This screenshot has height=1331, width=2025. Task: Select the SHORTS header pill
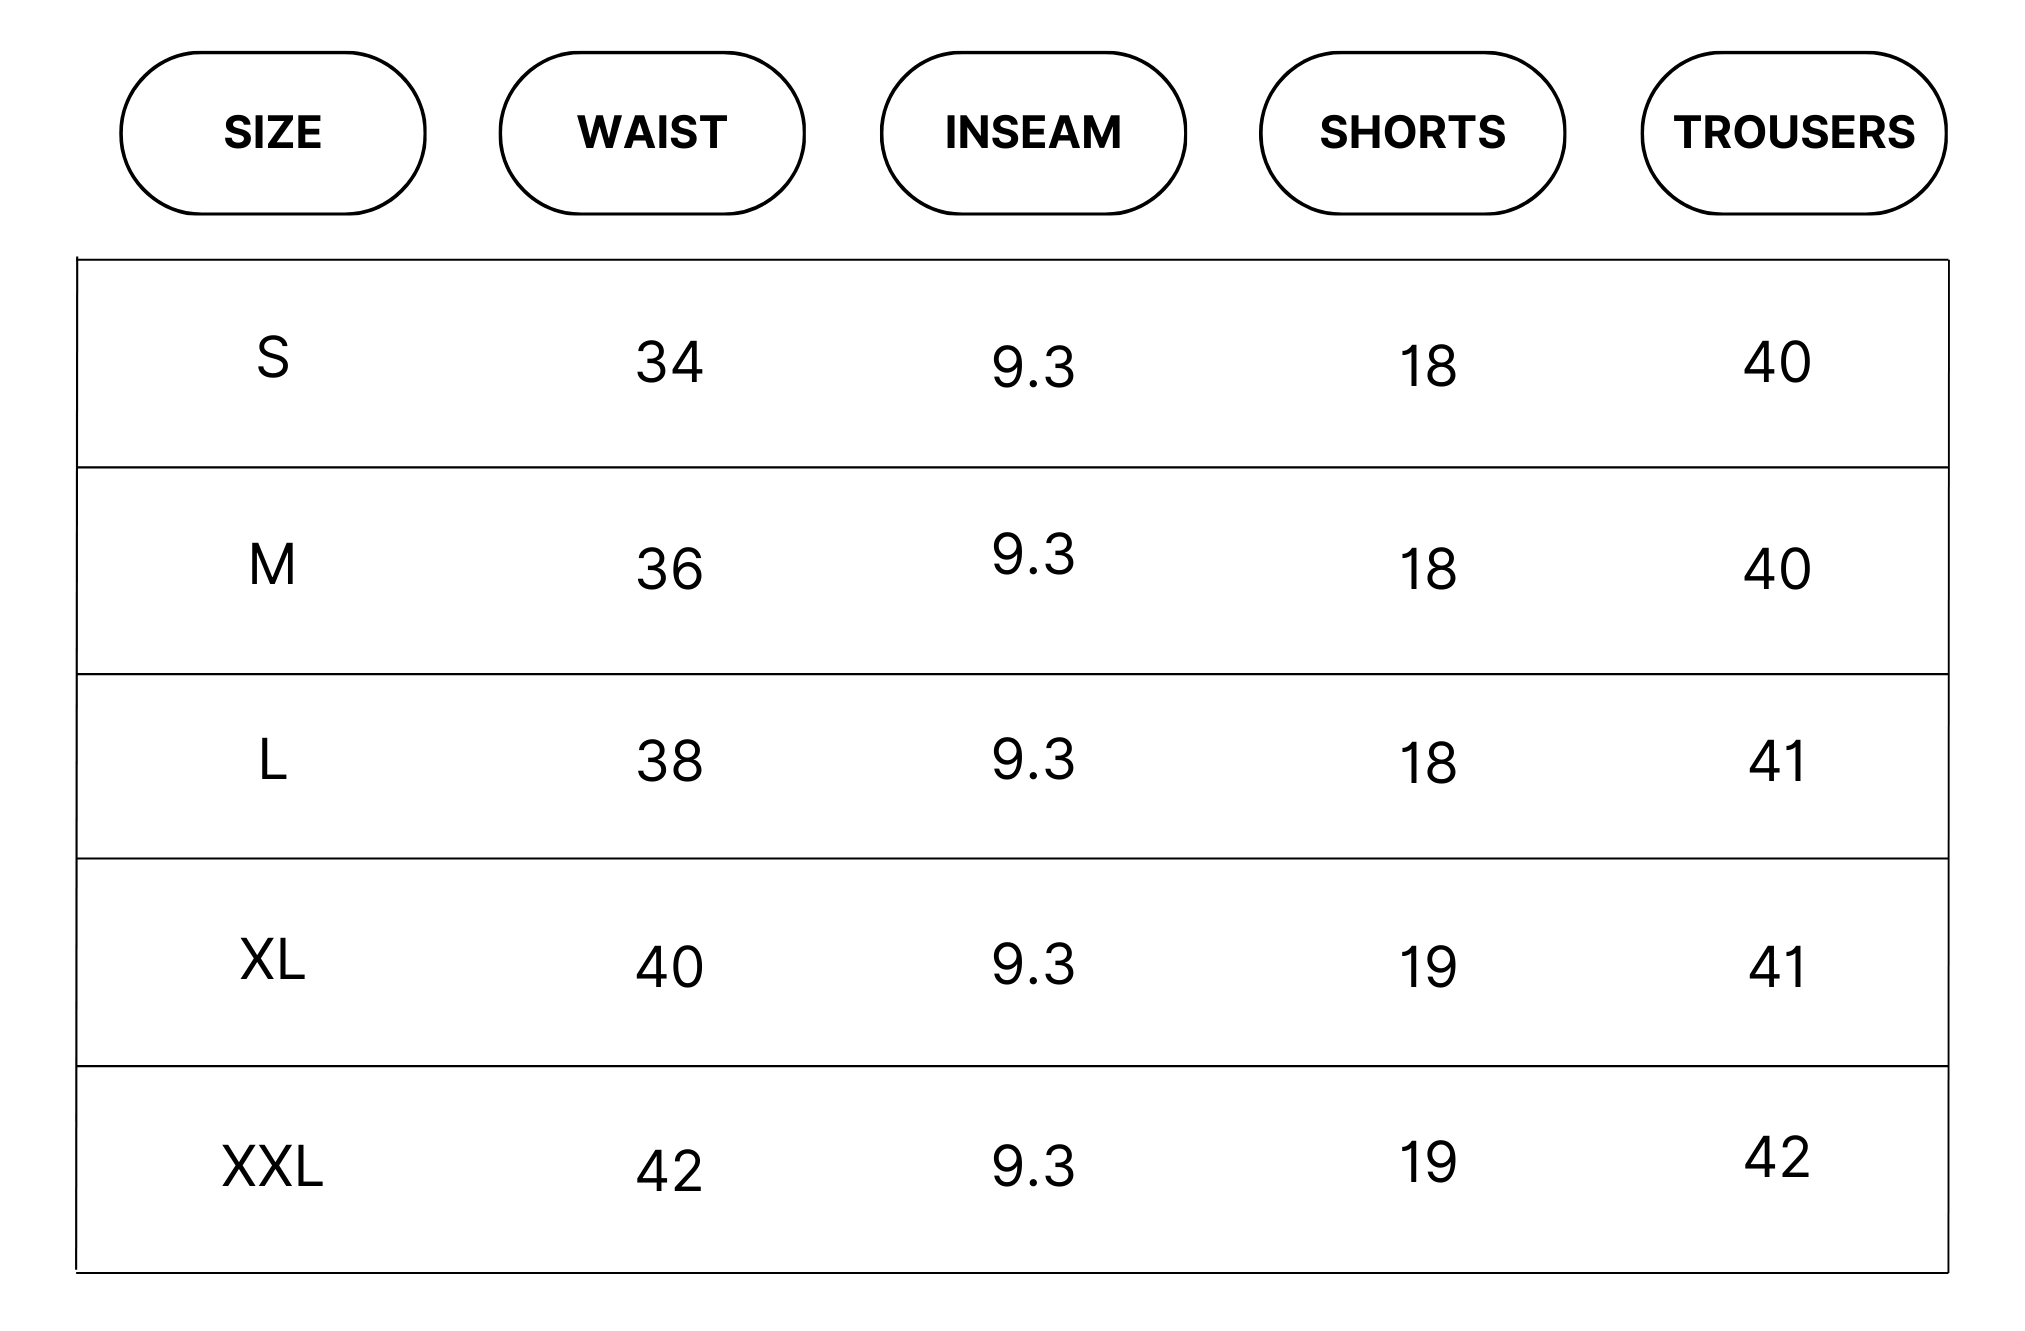coord(1412,133)
